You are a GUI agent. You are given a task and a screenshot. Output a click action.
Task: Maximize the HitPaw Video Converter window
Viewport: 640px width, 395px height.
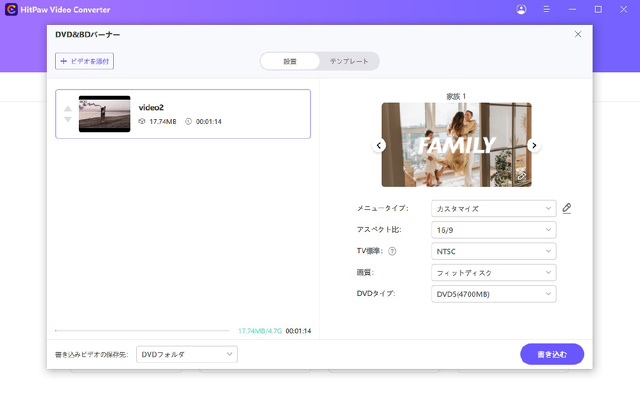[598, 9]
